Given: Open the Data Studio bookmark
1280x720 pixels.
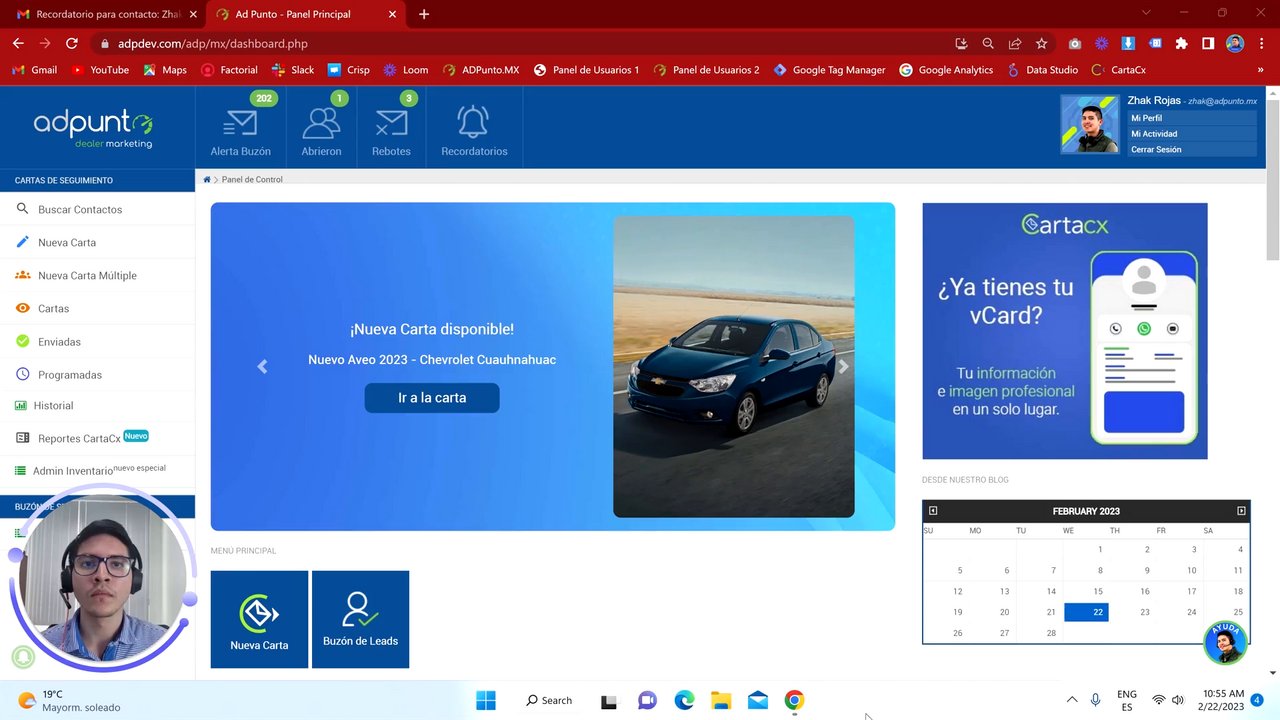Looking at the screenshot, I should tap(1042, 70).
